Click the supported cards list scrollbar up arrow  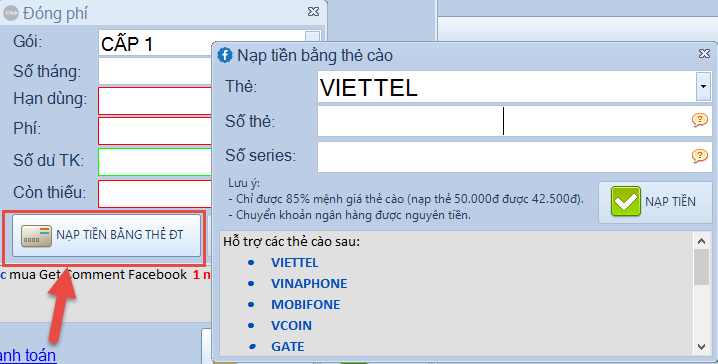click(701, 241)
